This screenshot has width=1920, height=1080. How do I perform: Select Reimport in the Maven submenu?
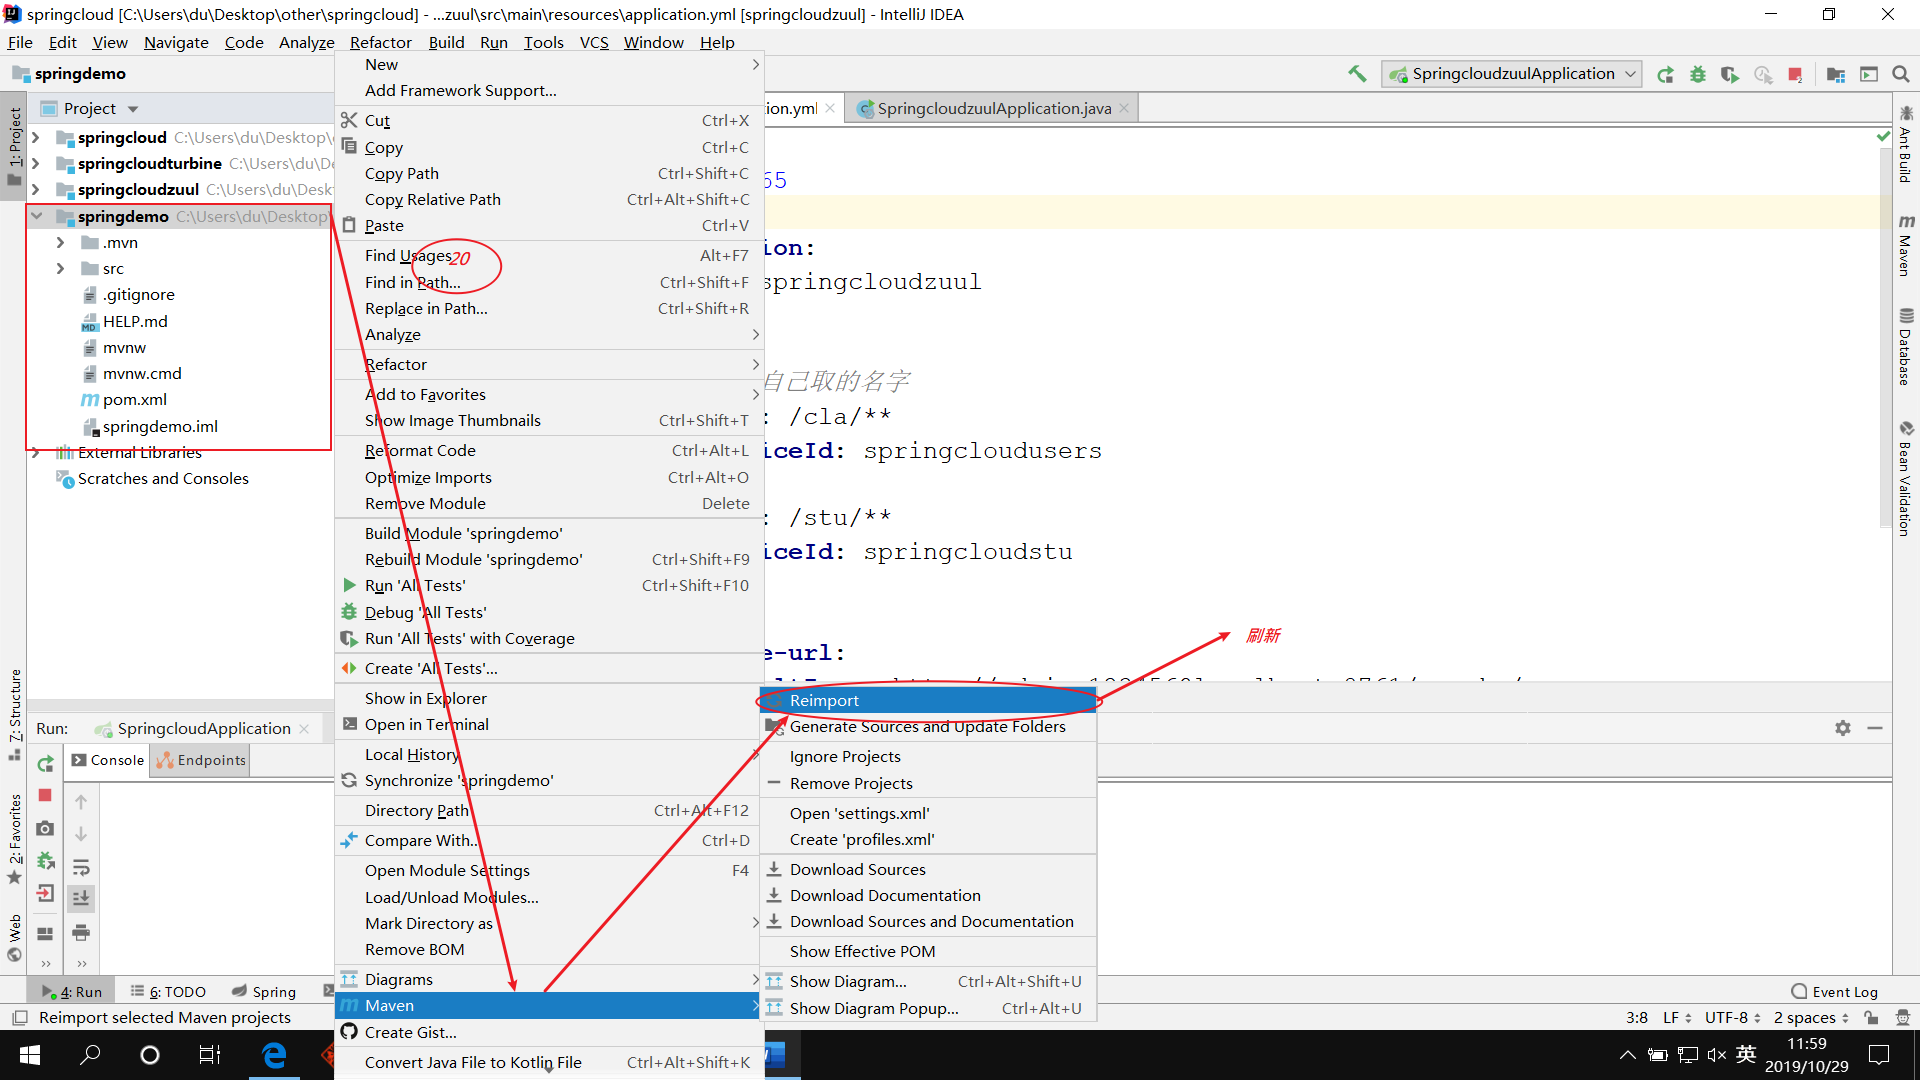coord(929,700)
